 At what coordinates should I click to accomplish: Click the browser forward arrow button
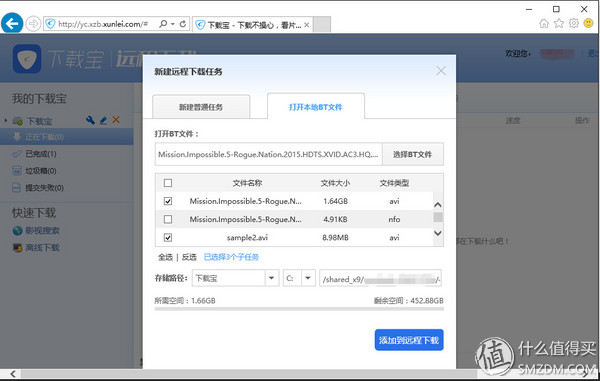coord(33,24)
